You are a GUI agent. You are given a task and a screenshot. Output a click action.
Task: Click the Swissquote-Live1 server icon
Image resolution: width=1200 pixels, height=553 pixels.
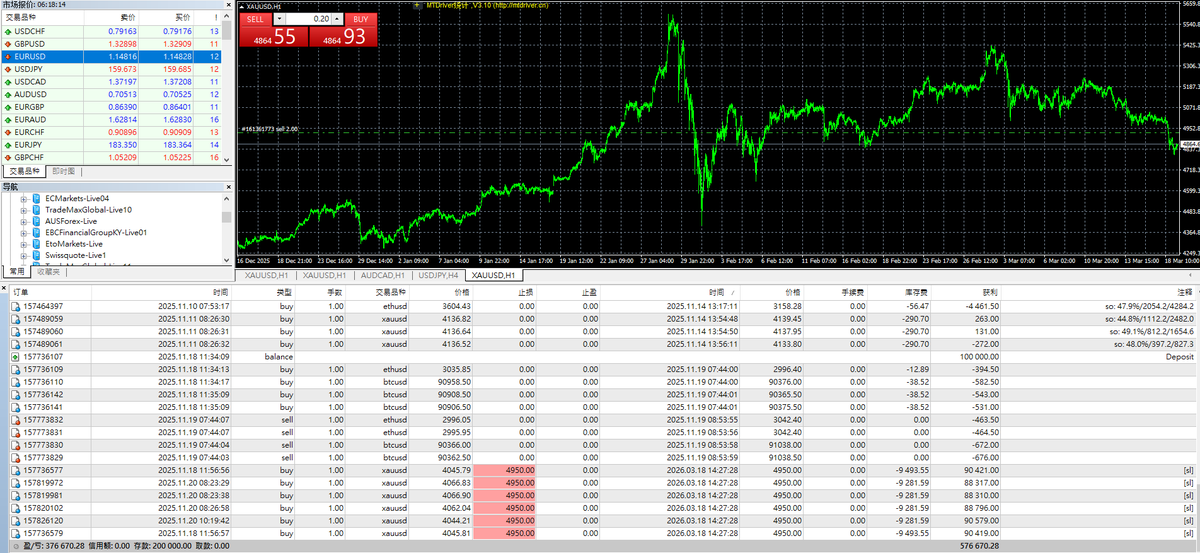tap(37, 255)
